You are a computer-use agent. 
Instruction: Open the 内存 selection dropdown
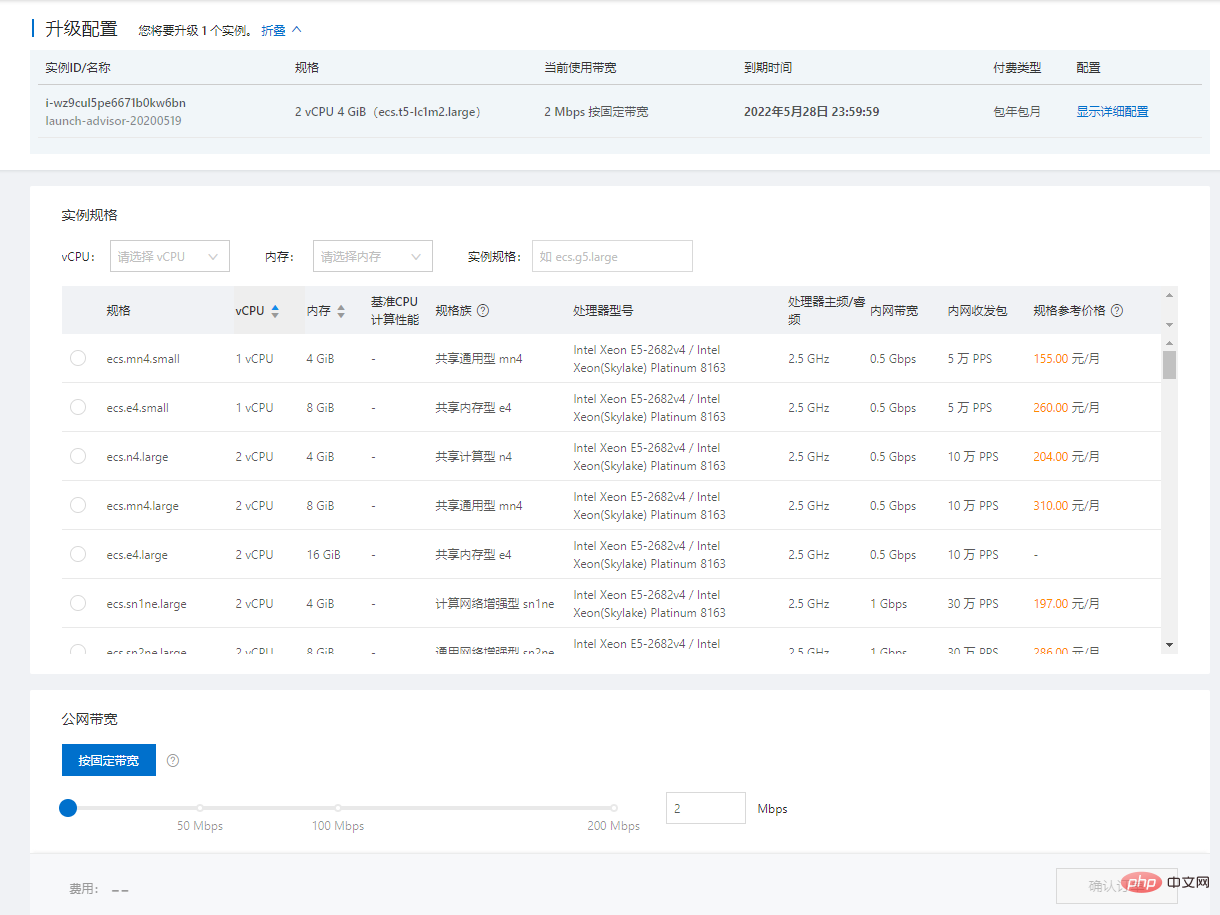tap(373, 256)
